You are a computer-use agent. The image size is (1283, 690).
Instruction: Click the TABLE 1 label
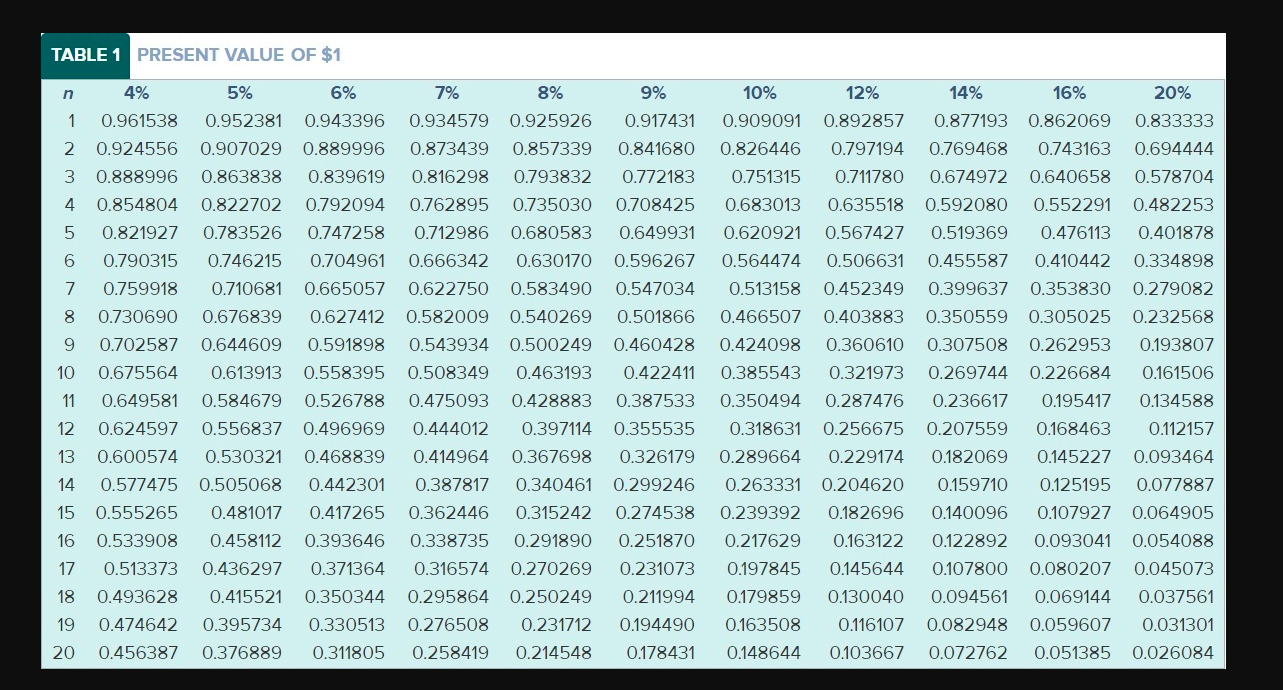[x=86, y=55]
